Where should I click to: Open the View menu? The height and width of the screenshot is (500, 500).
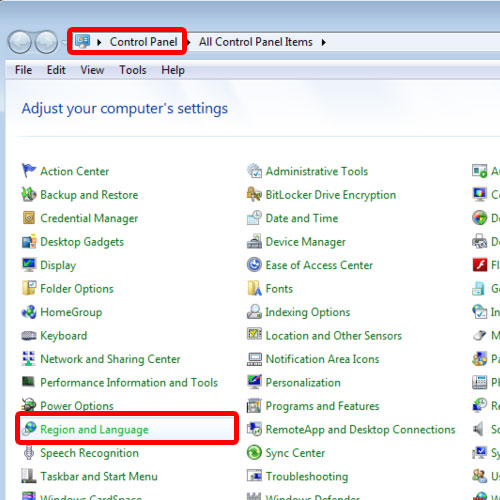[x=92, y=70]
